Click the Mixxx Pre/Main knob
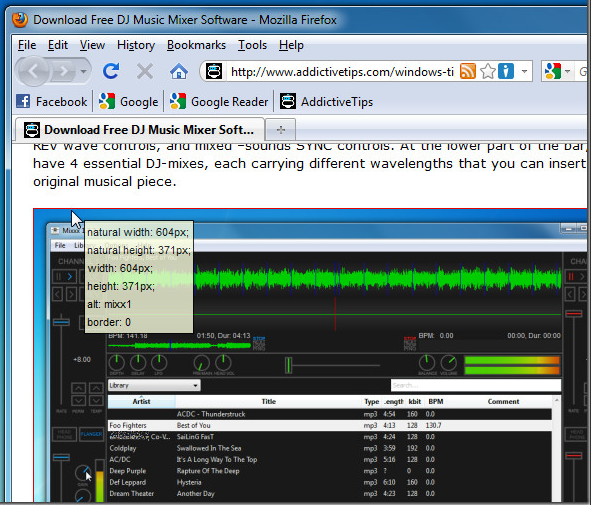This screenshot has width=592, height=505. coord(202,363)
